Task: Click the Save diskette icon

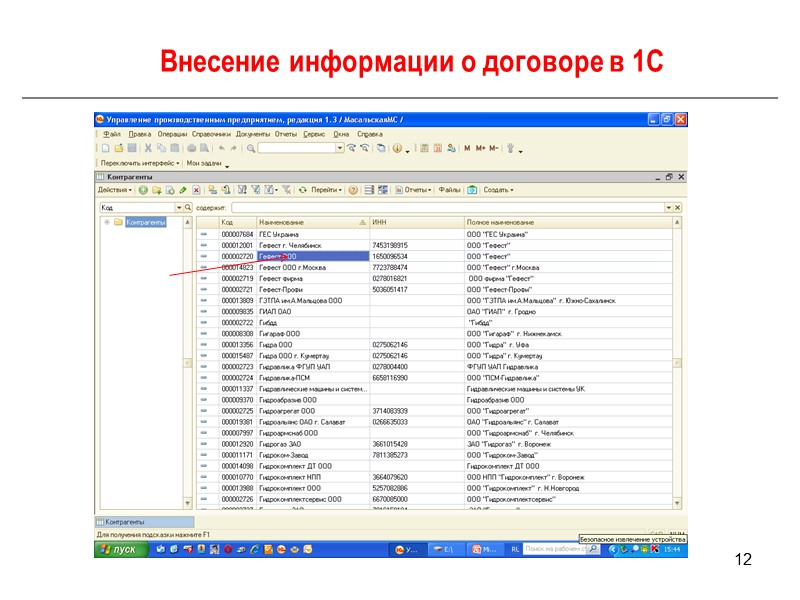Action: tap(132, 148)
